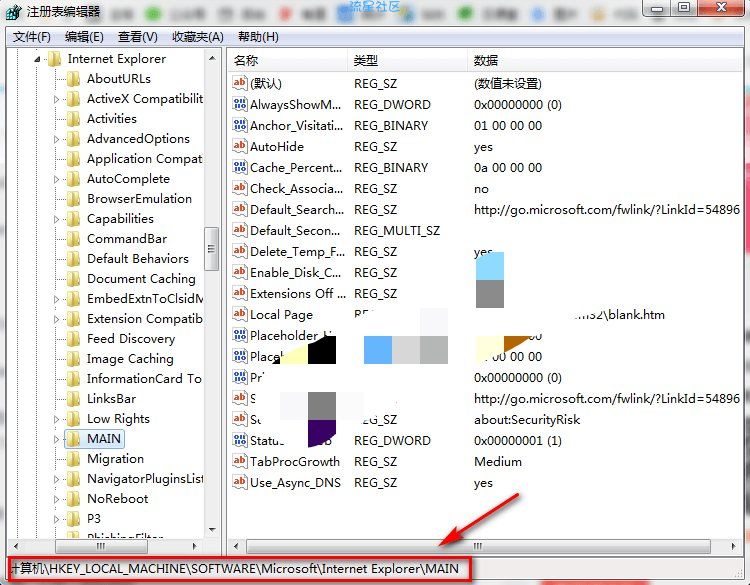
Task: Click the Default_Search... string value icon
Action: pos(240,209)
